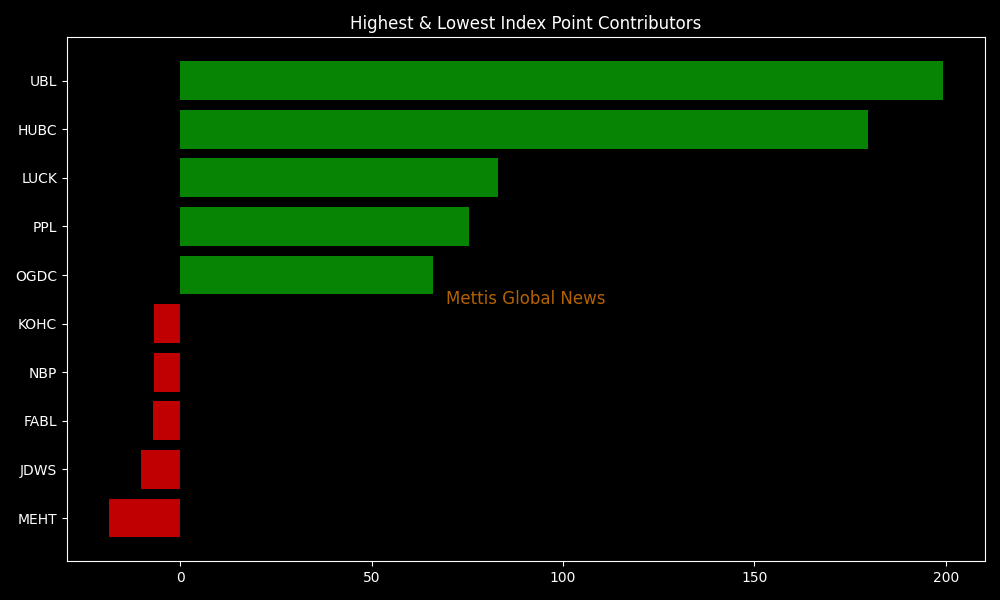Select the MEHT axis label
Screen dimensions: 1000x600
[x=37, y=519]
